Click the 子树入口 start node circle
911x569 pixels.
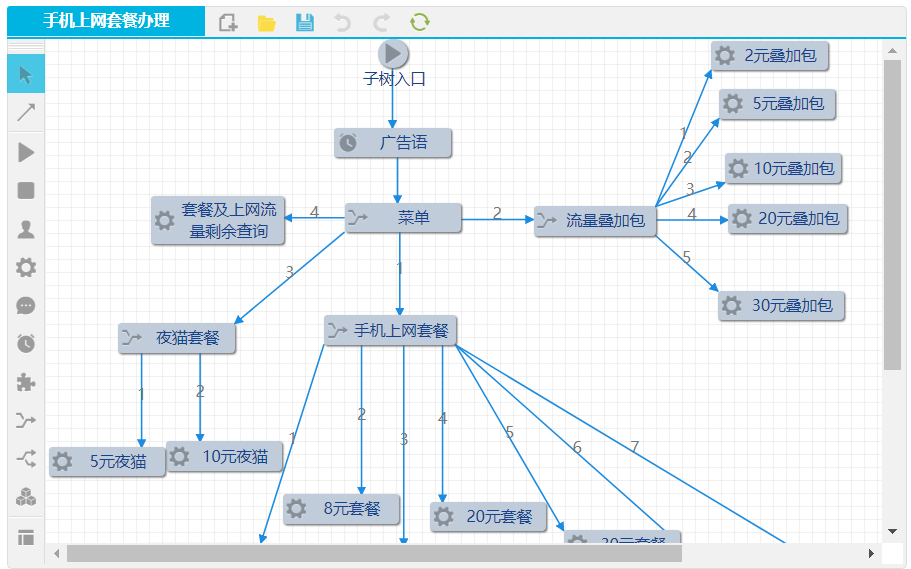coord(393,54)
